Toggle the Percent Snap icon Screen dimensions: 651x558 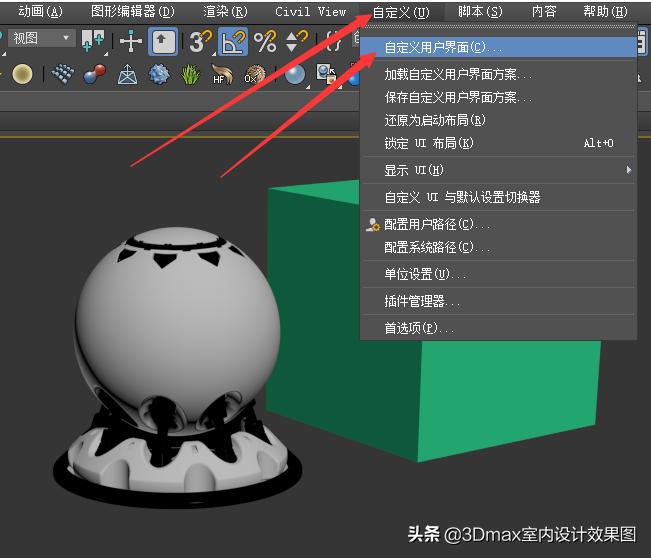coord(265,42)
